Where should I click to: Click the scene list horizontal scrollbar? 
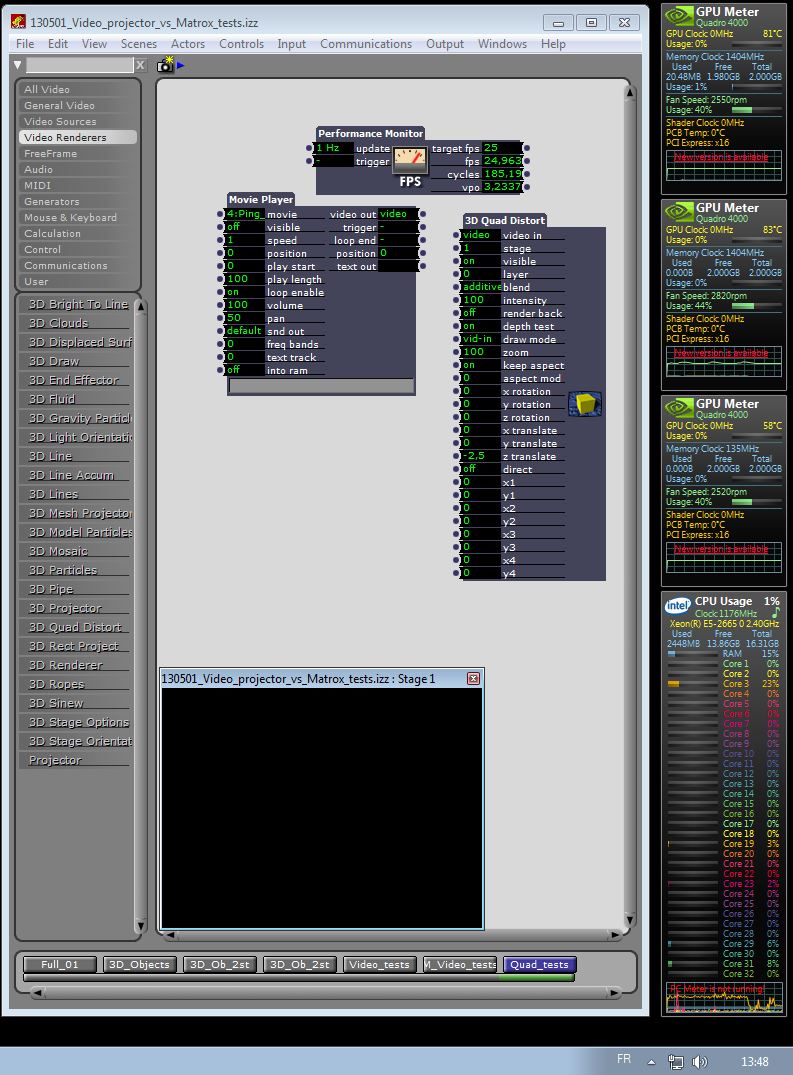click(326, 992)
